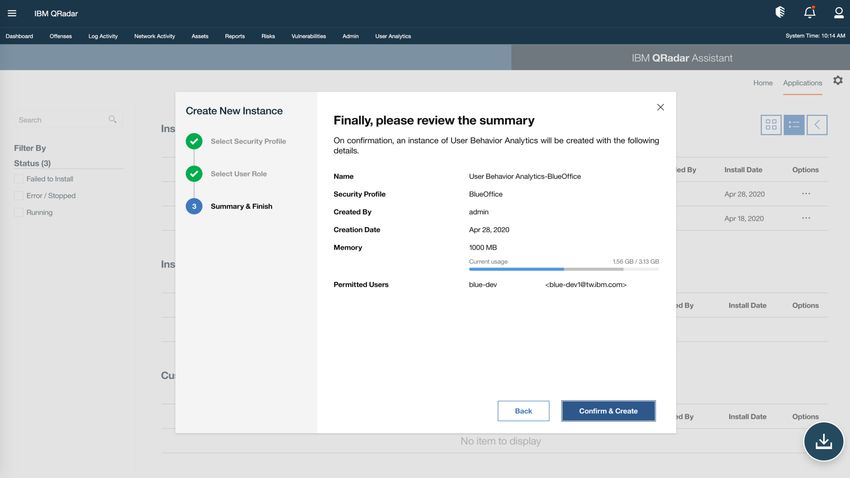Viewport: 850px width, 478px height.
Task: Click the blue-dev permitted user name
Action: pyautogui.click(x=483, y=285)
